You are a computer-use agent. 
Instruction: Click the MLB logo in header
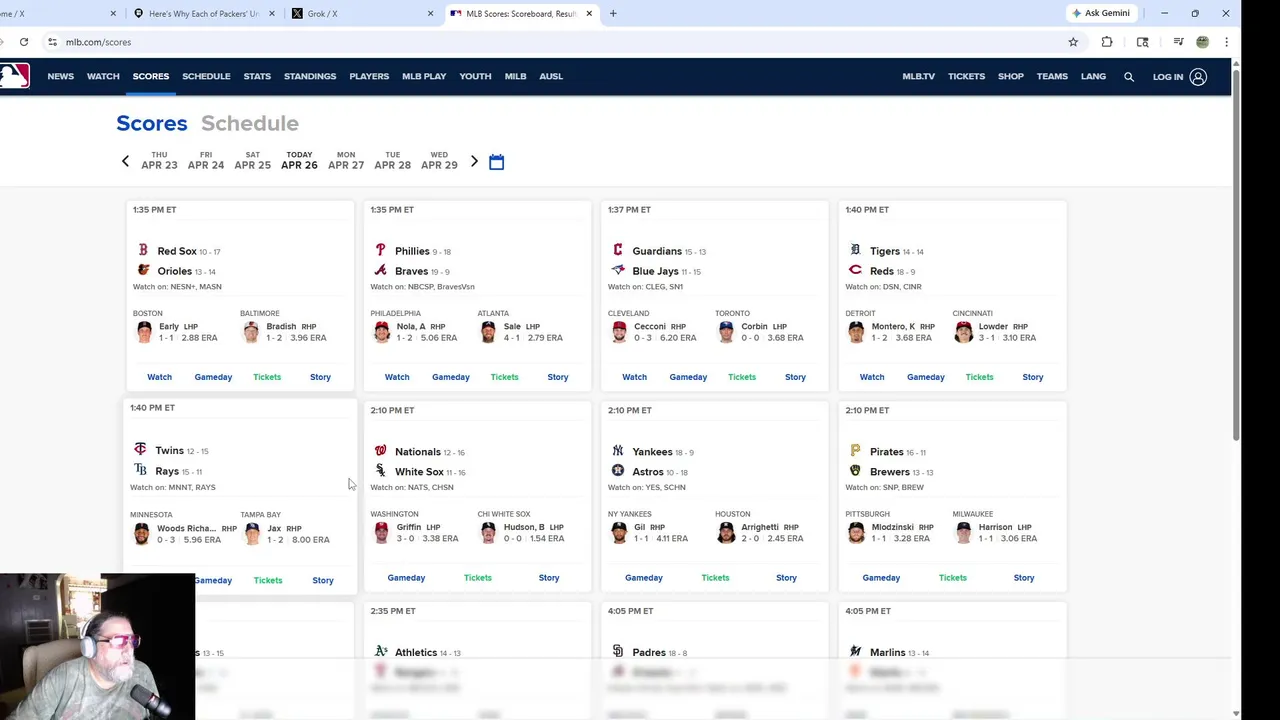point(14,76)
